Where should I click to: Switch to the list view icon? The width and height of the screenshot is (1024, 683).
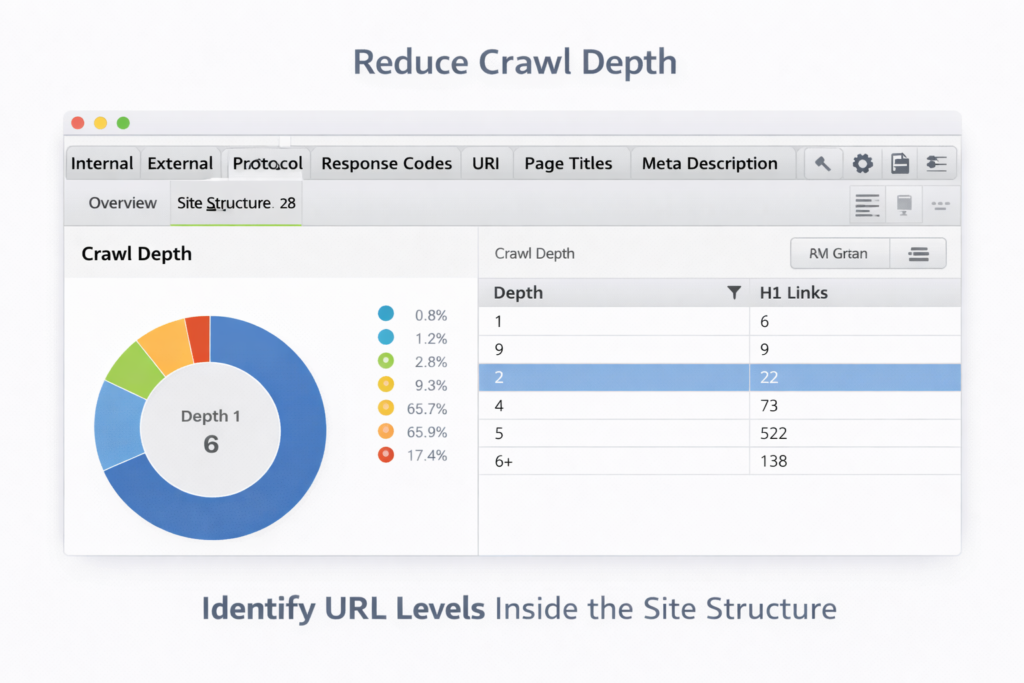coord(866,204)
